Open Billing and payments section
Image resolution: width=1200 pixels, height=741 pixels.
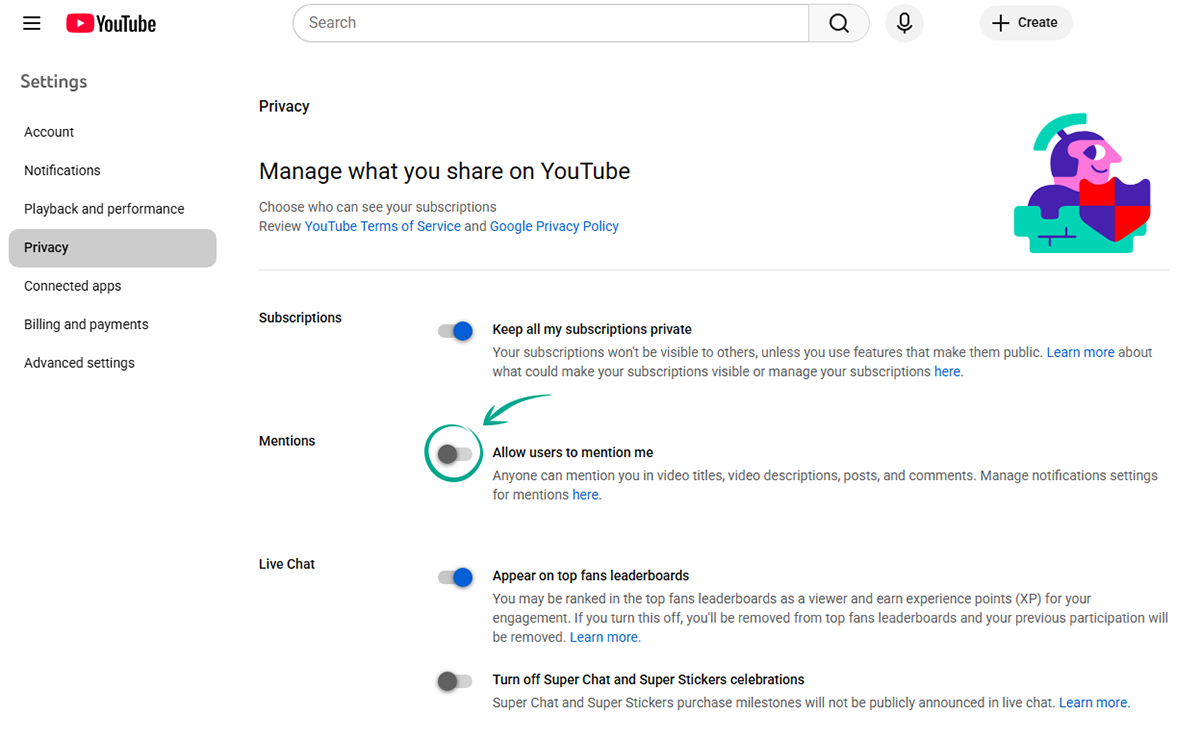(86, 325)
